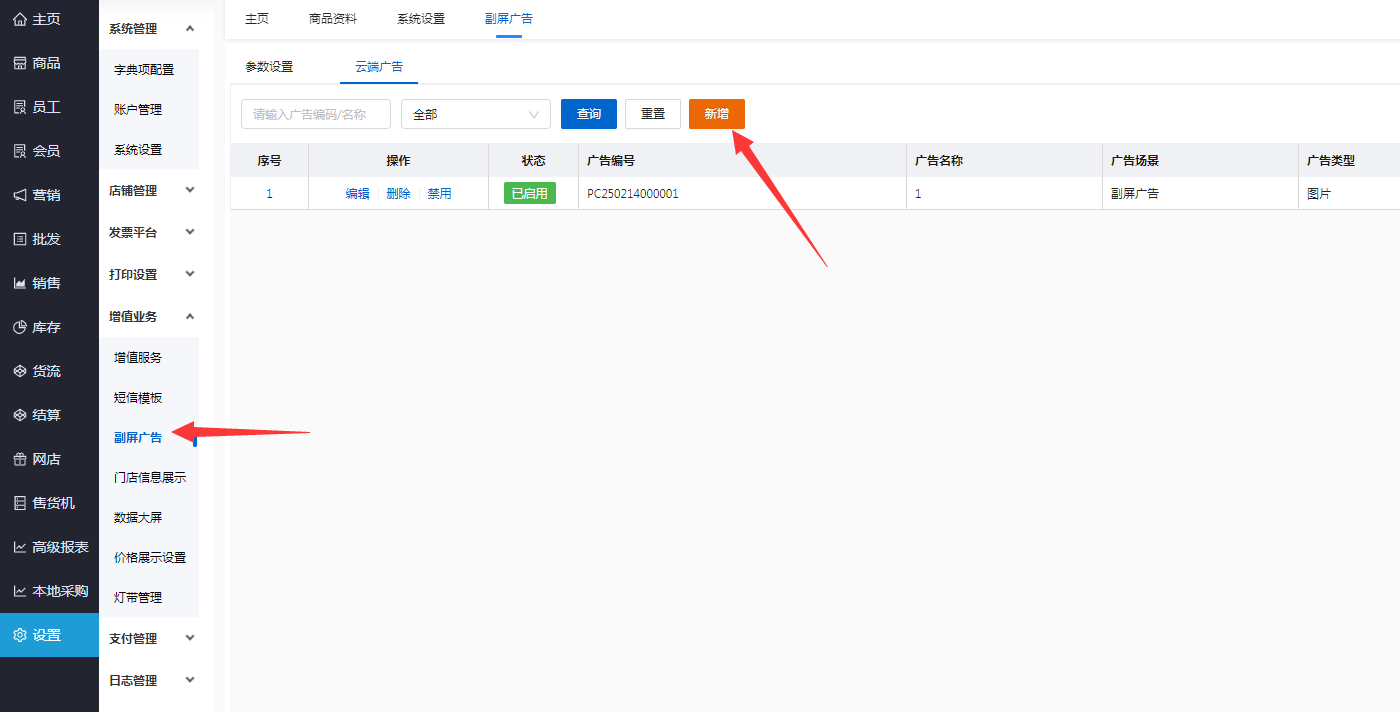This screenshot has height=712, width=1400.
Task: Click the 已启用 status badge
Action: 529,194
